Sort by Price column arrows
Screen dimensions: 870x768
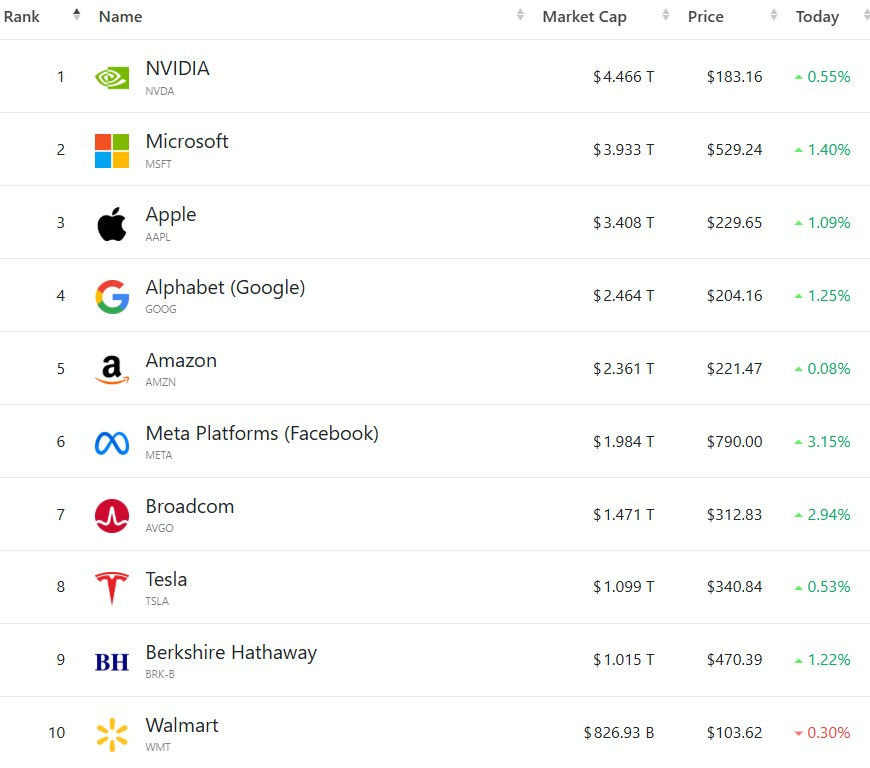773,15
